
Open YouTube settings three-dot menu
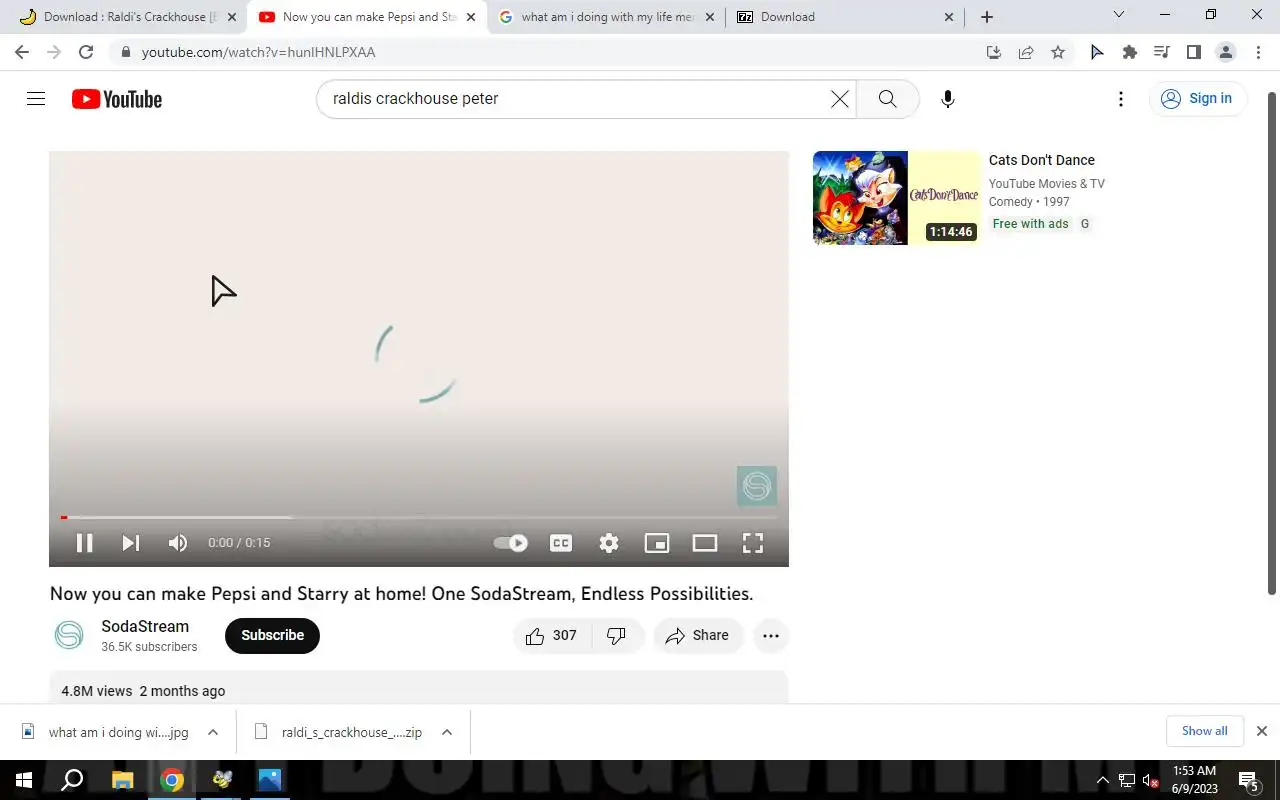[1121, 99]
